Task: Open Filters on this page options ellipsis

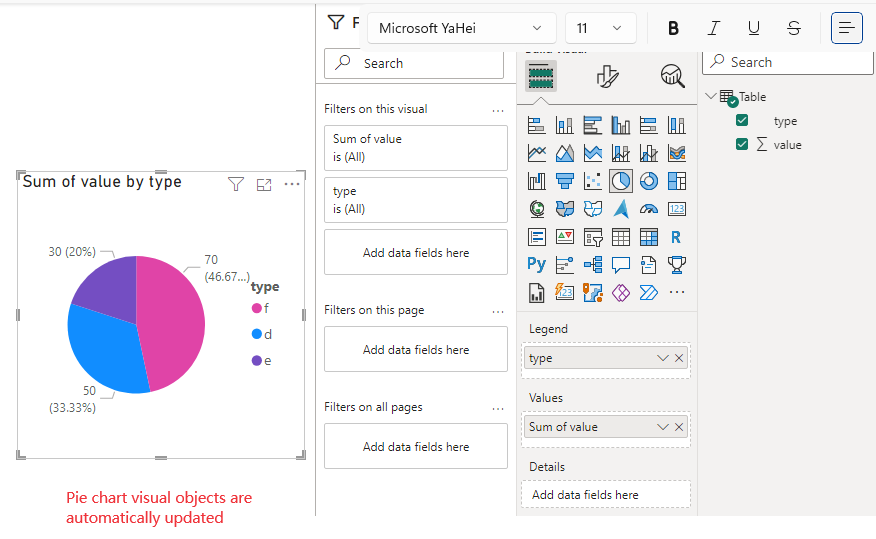Action: click(x=498, y=312)
